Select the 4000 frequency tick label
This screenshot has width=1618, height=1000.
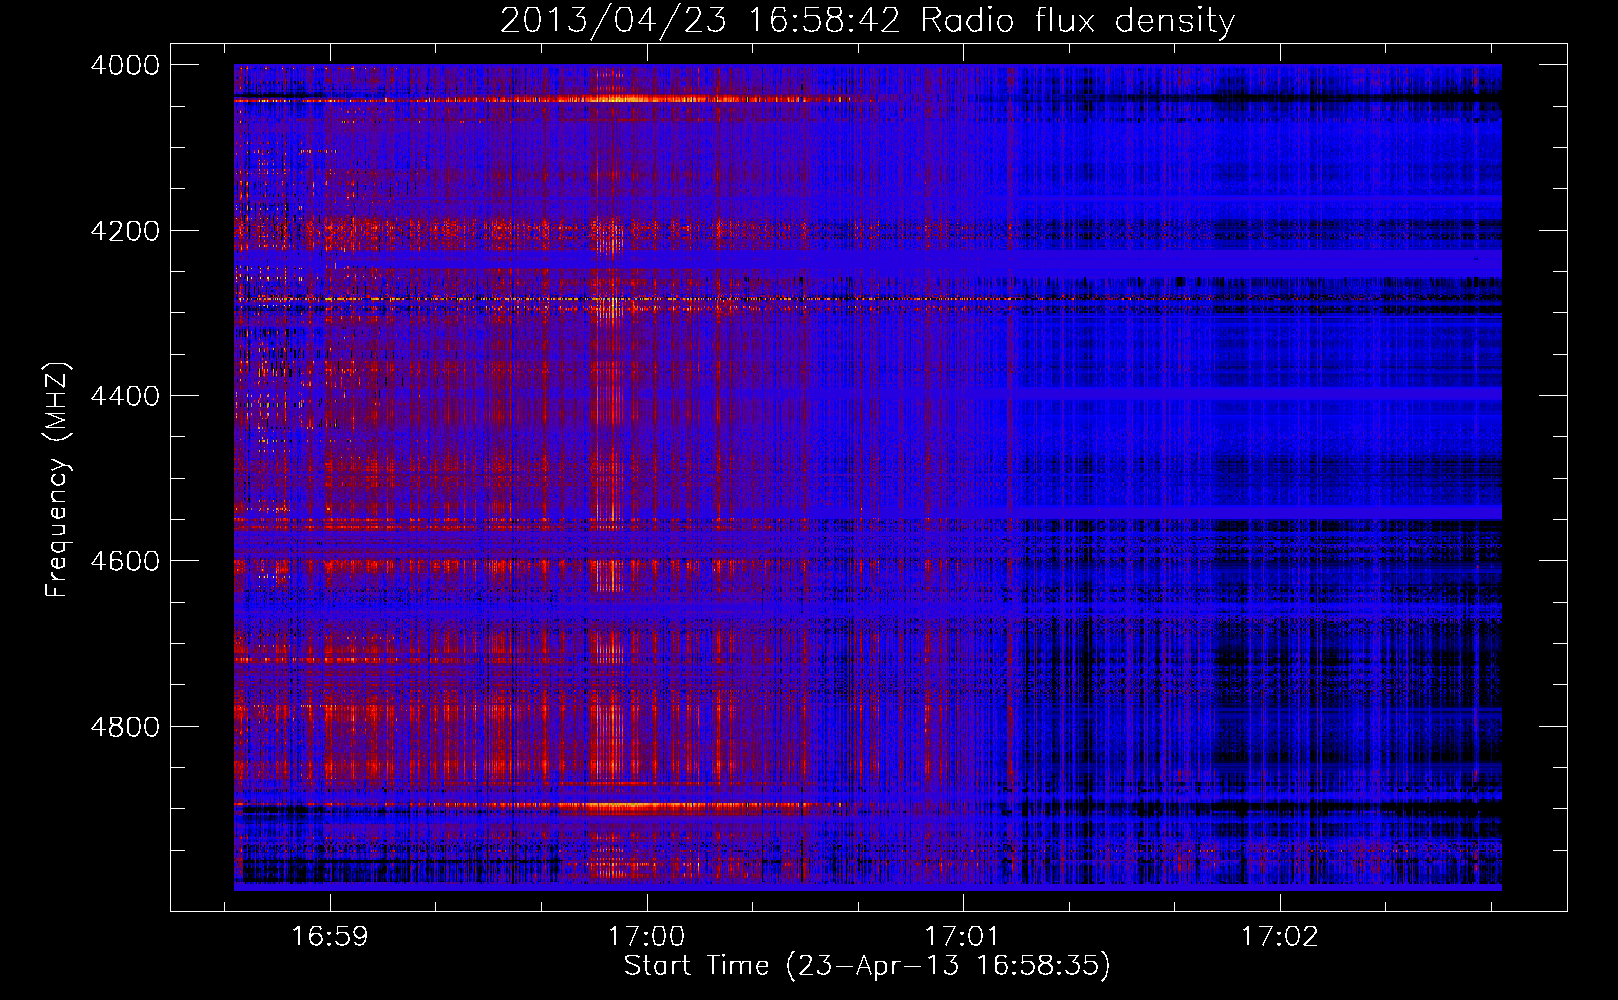pyautogui.click(x=124, y=65)
